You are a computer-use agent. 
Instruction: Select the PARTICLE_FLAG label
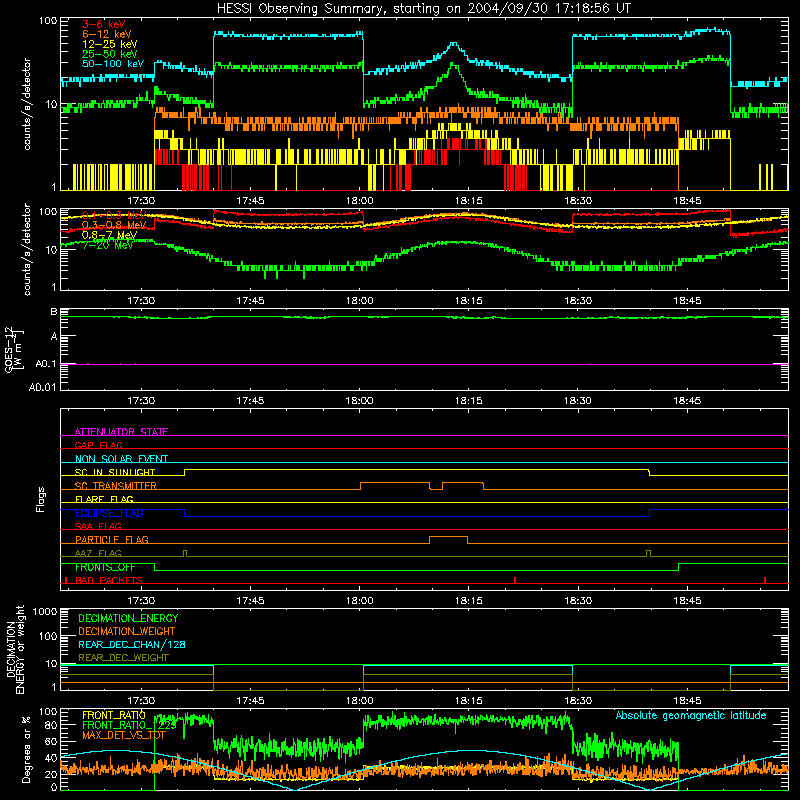coord(112,539)
